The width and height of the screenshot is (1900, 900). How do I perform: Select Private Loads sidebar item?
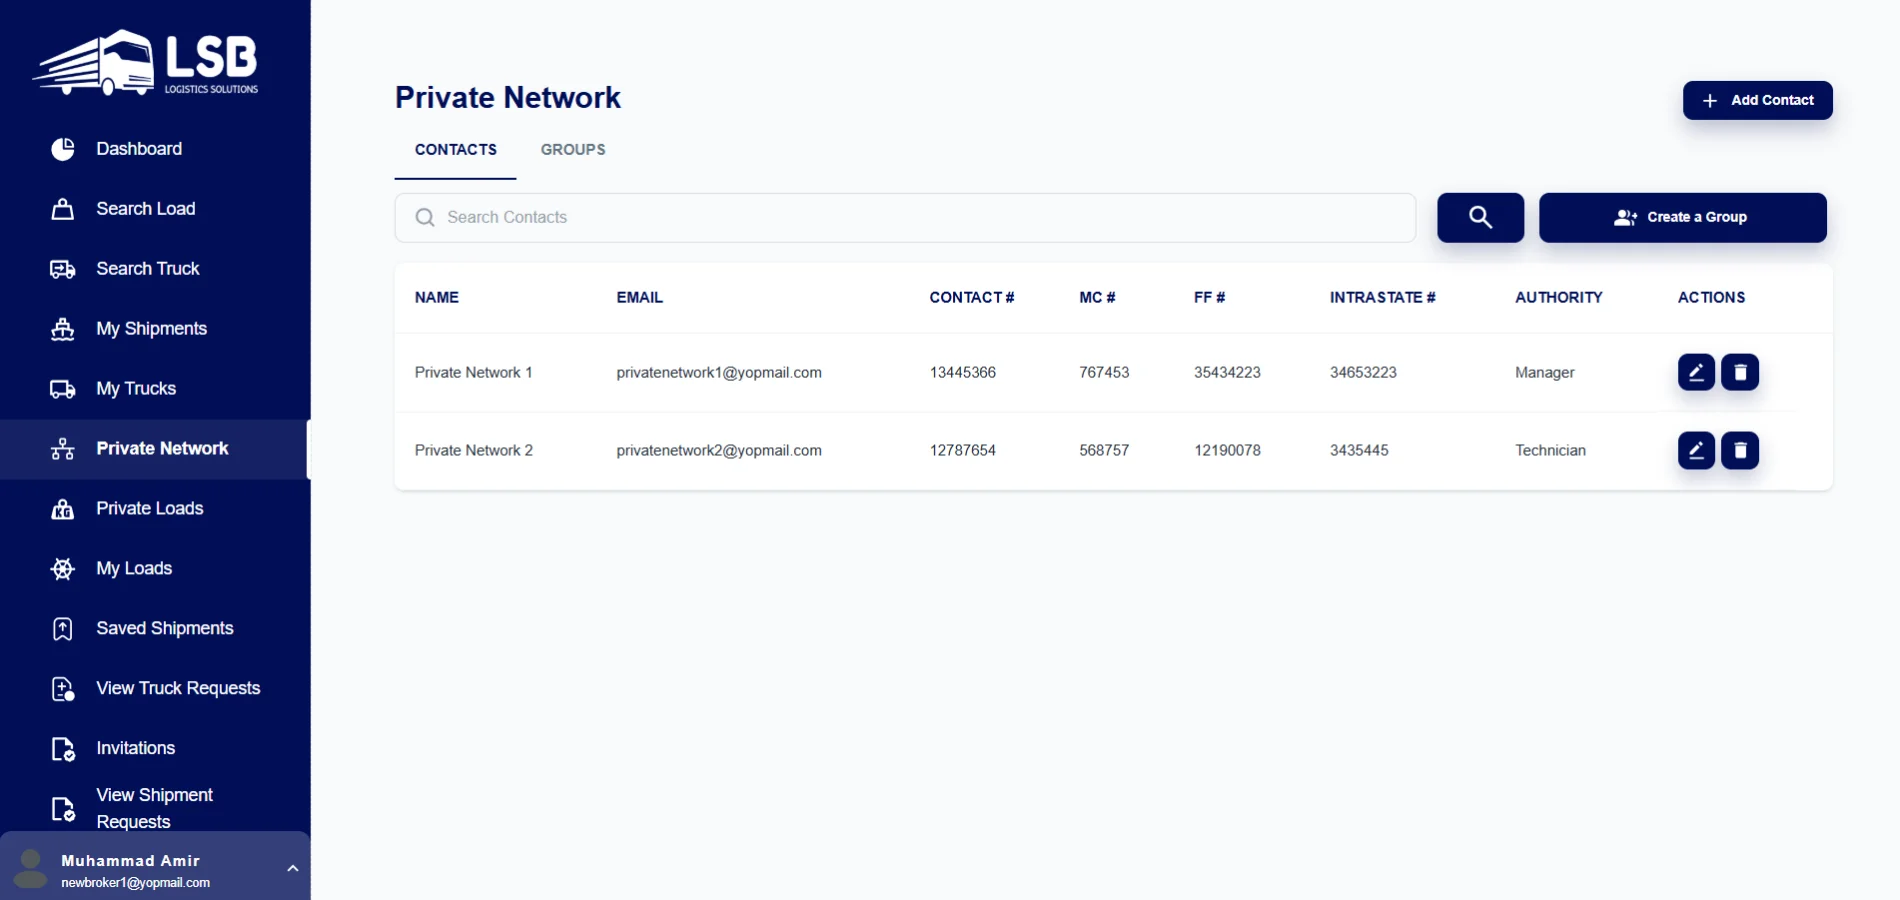point(149,509)
